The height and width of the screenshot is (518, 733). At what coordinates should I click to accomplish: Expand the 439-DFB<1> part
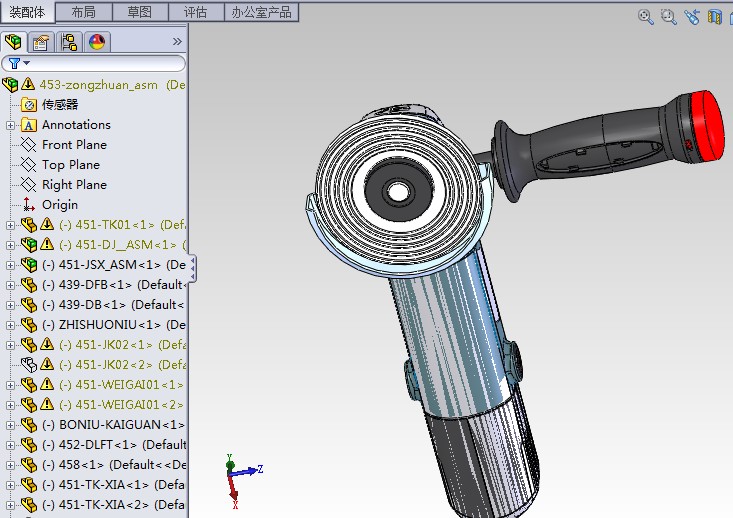point(10,285)
